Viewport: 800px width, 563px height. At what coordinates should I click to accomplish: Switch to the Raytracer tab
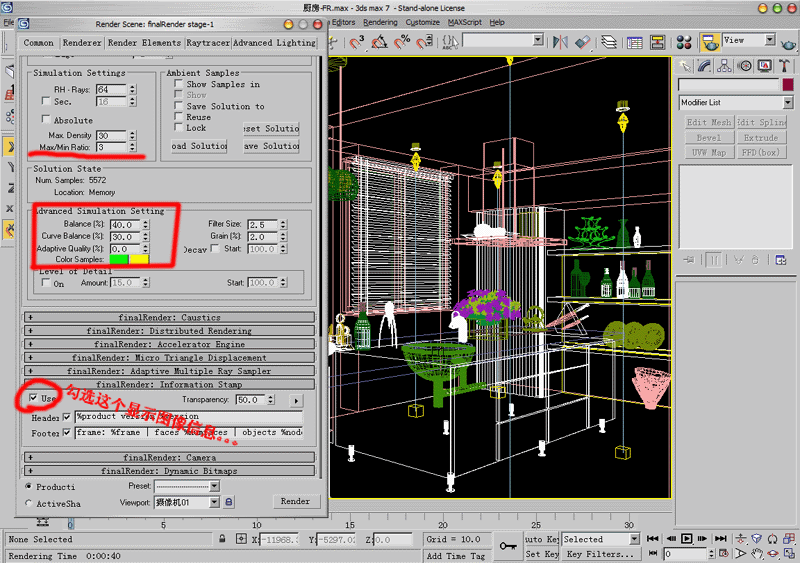coord(206,43)
